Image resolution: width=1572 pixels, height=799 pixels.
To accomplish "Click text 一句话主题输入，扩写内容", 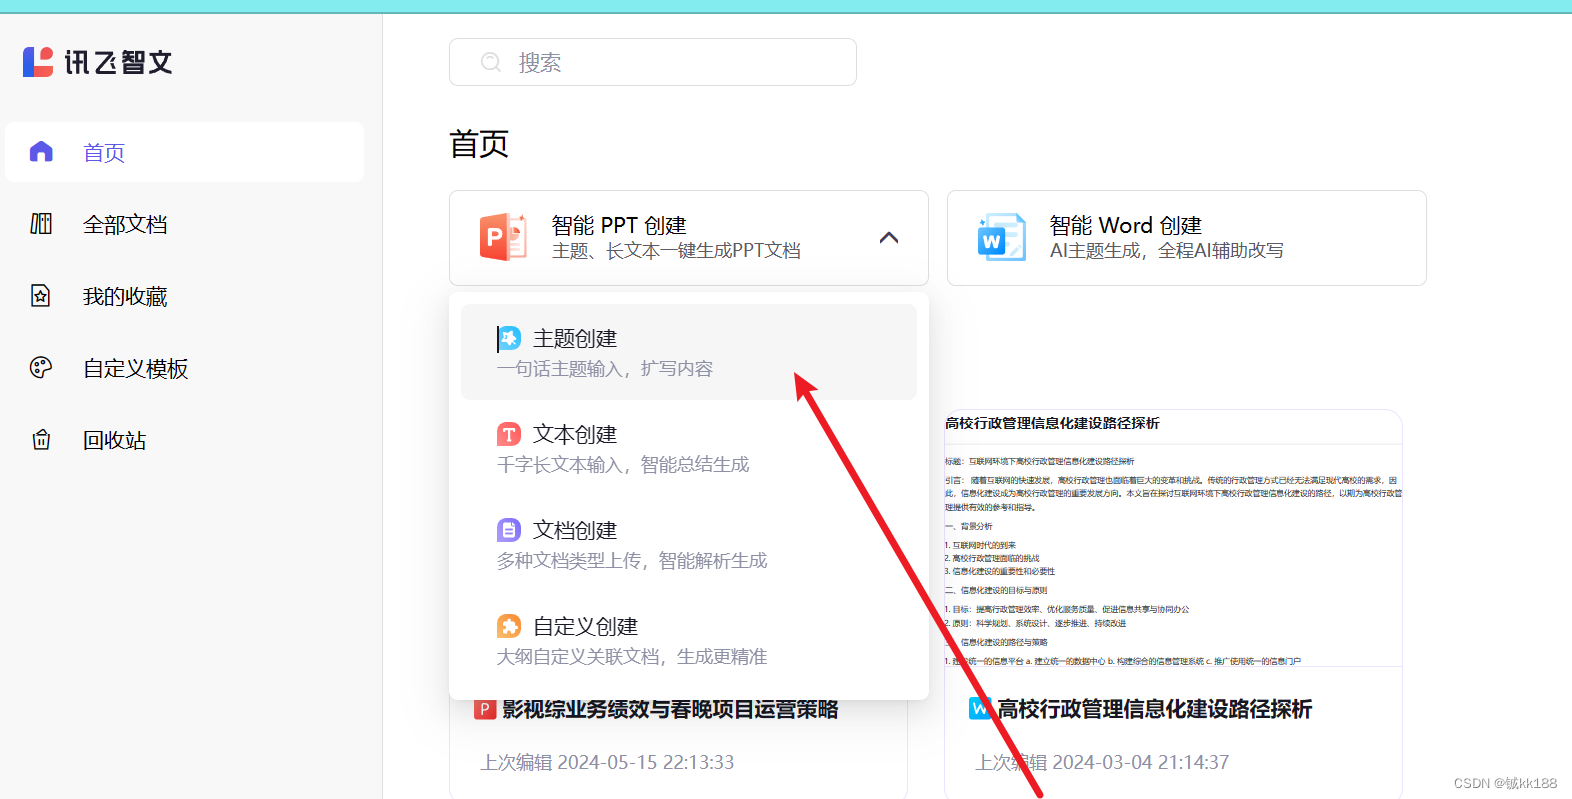I will coord(605,369).
